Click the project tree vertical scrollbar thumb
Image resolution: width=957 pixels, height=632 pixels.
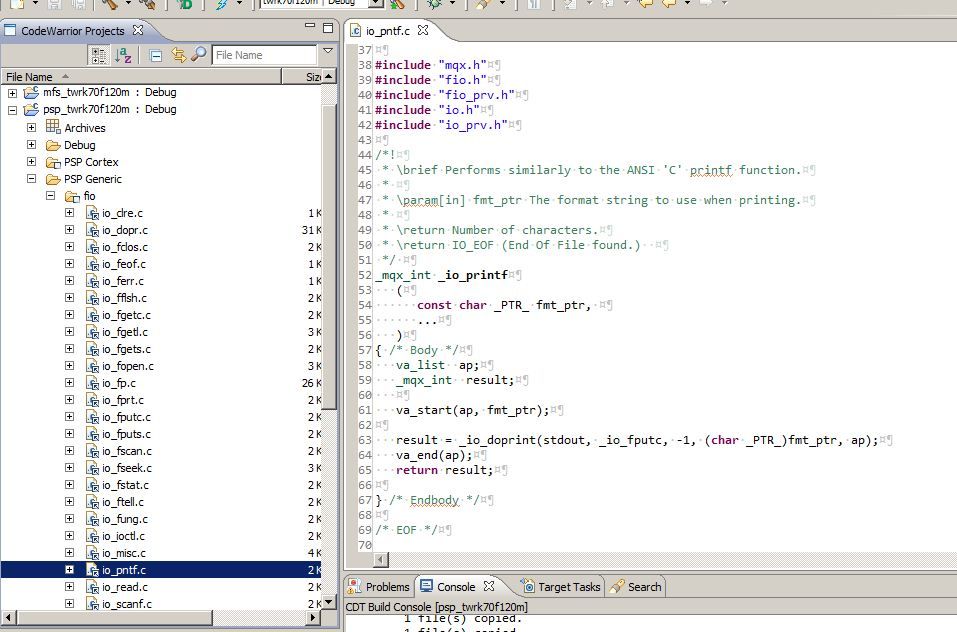[328, 257]
